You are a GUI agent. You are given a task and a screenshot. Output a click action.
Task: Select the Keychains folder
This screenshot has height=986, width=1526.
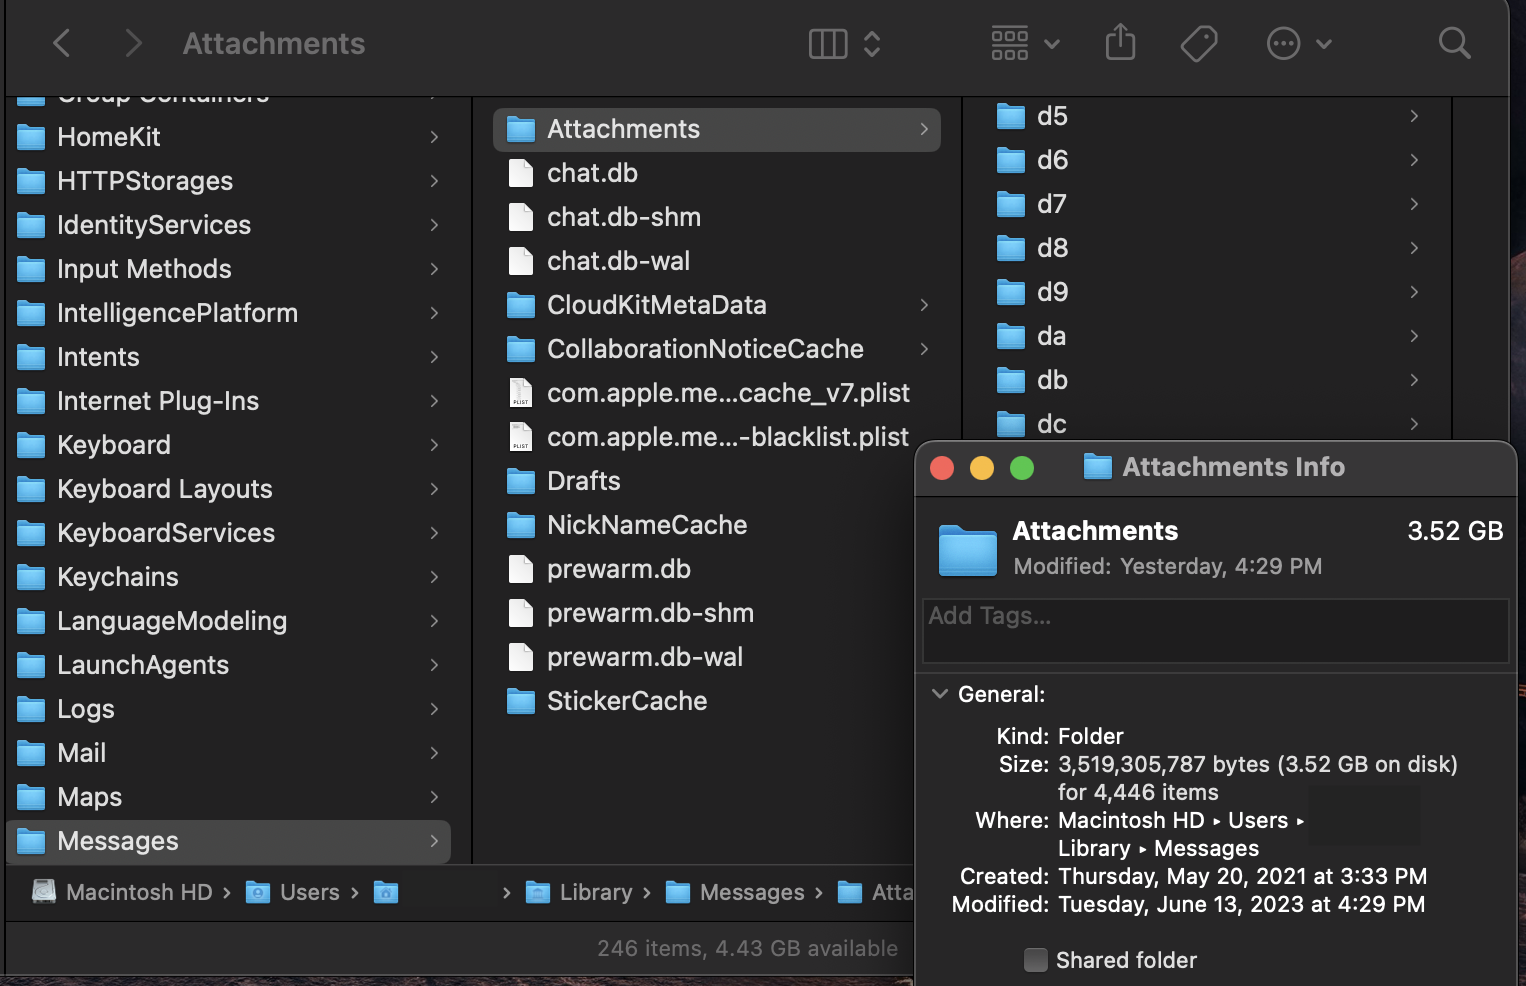(x=118, y=577)
